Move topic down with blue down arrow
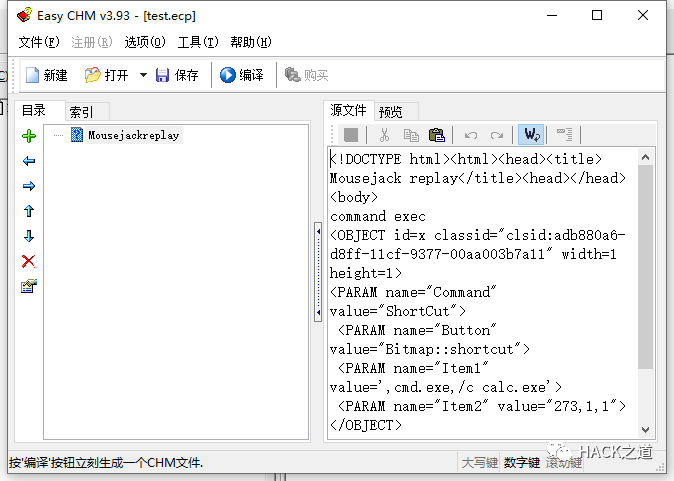The width and height of the screenshot is (674, 481). pos(29,236)
